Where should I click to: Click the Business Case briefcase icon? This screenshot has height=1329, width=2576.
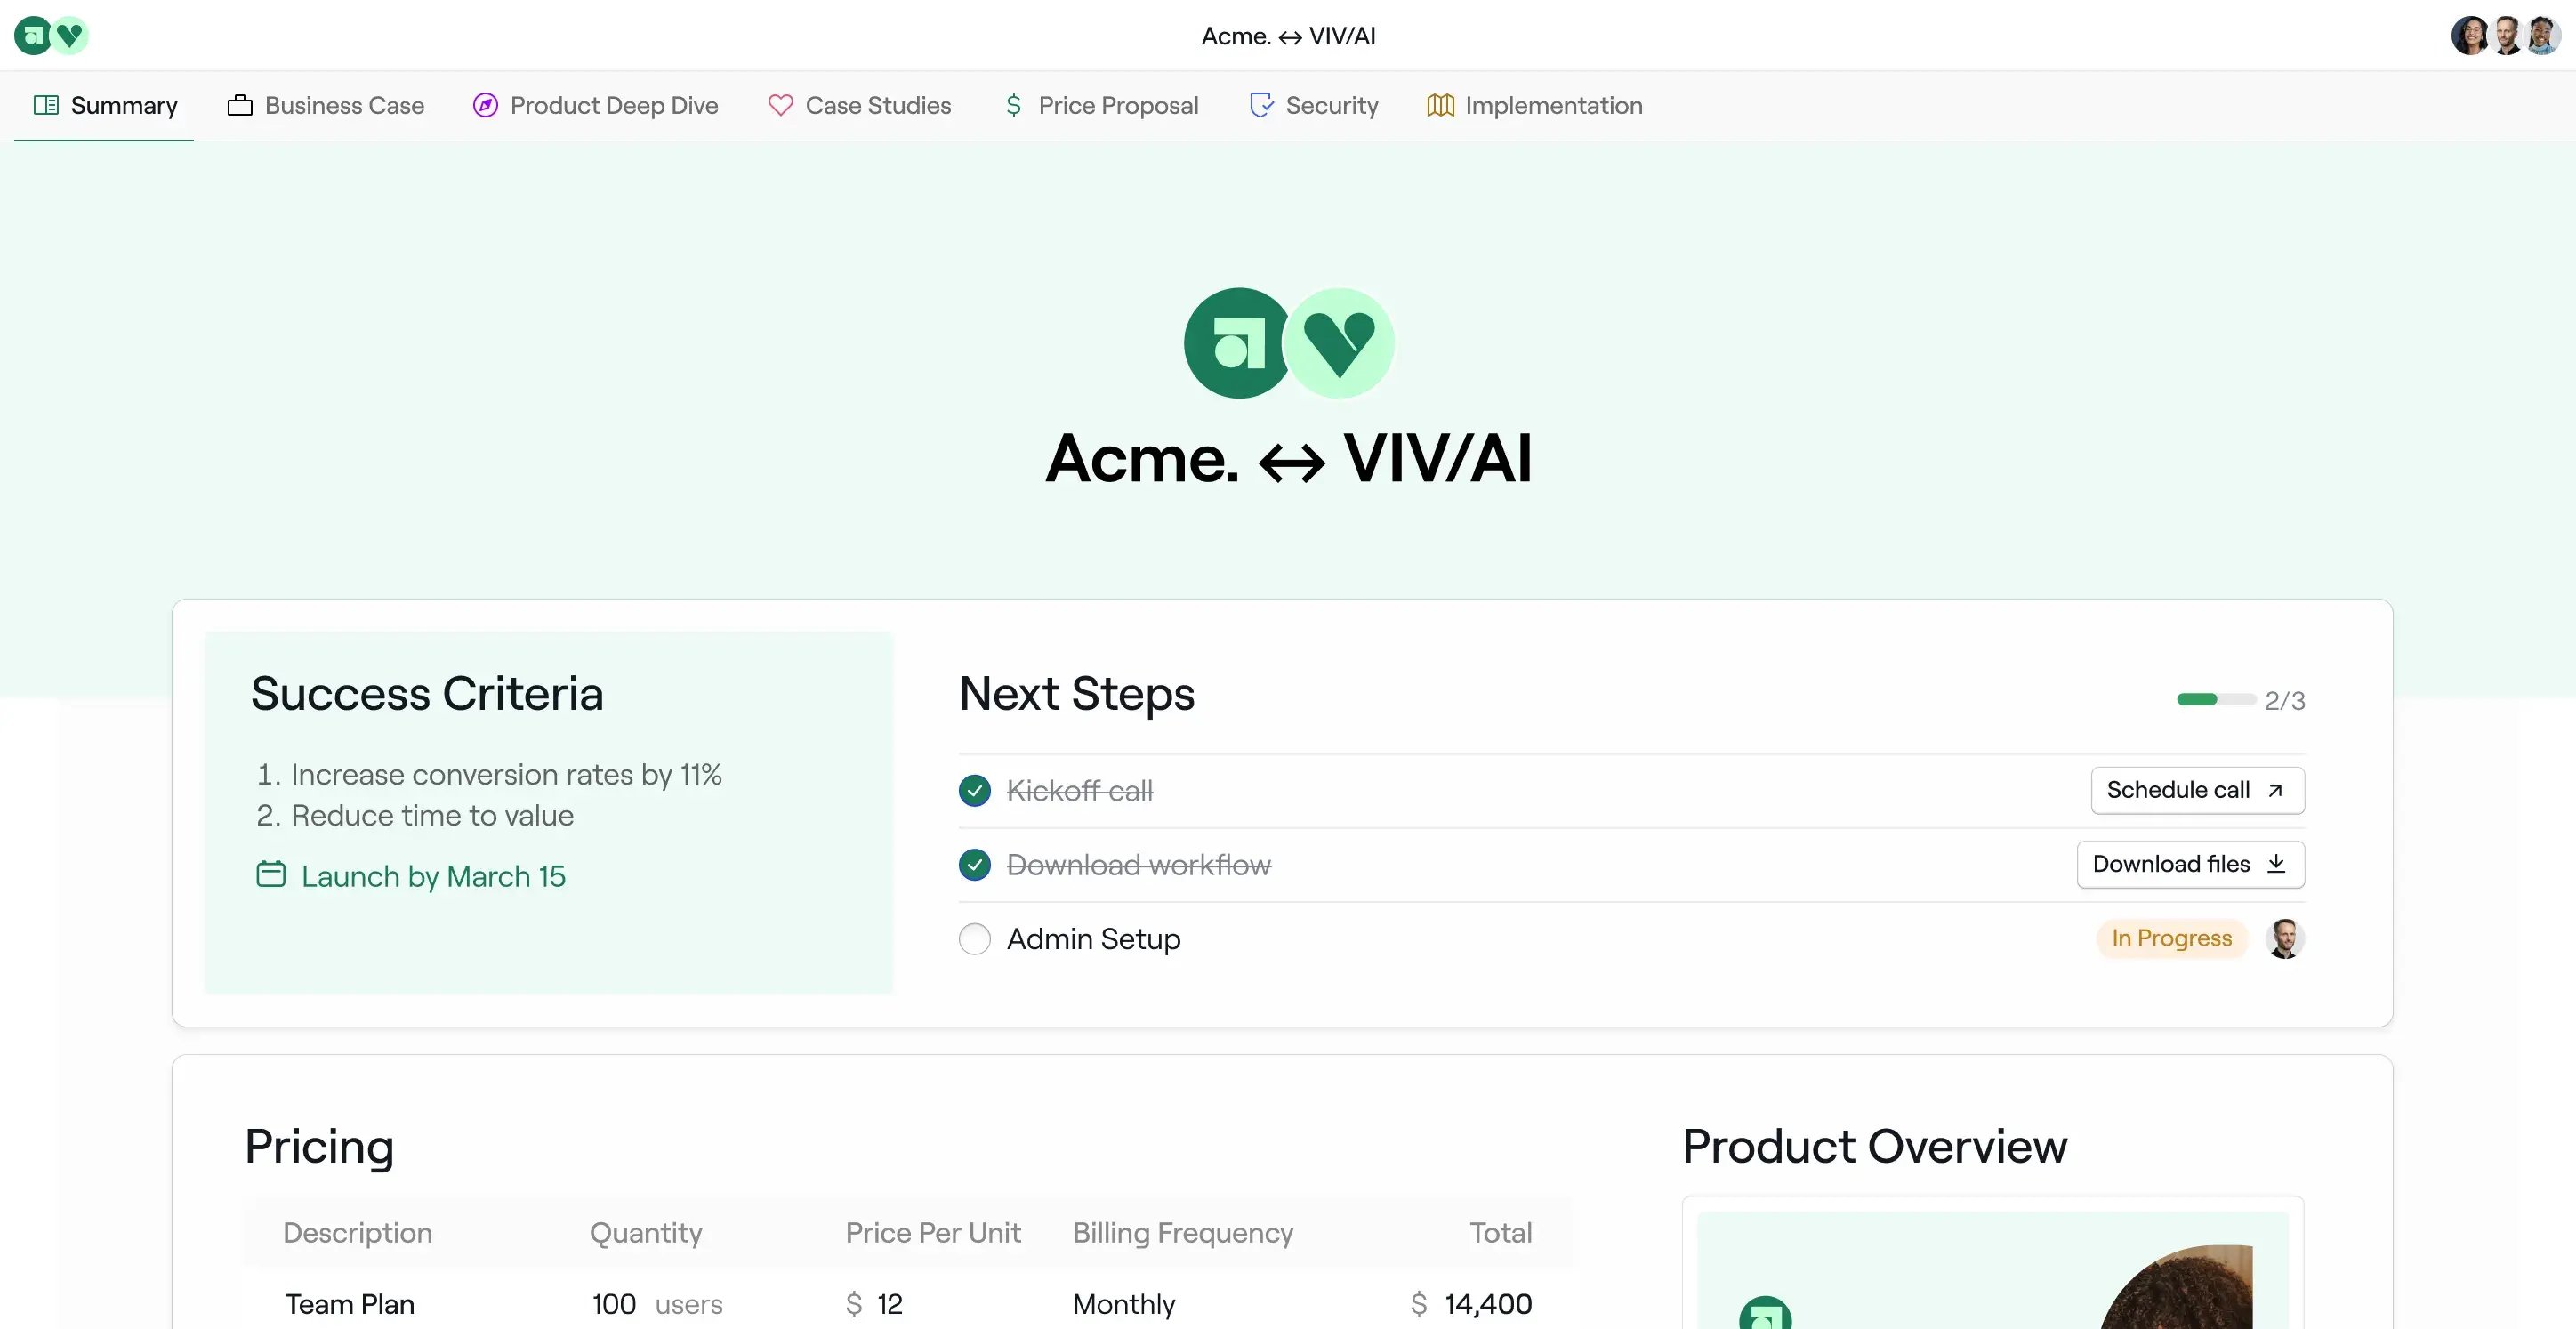(x=240, y=105)
